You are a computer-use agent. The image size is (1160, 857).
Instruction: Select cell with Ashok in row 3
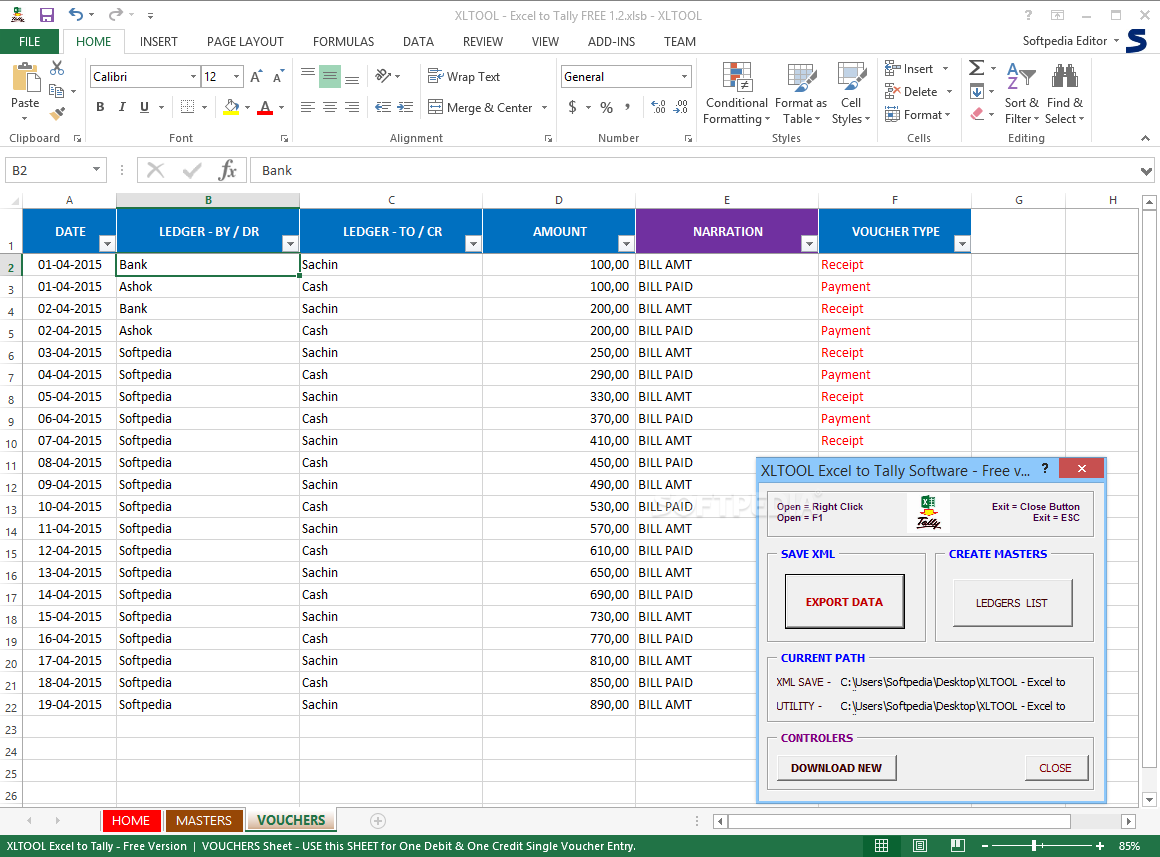pos(208,286)
